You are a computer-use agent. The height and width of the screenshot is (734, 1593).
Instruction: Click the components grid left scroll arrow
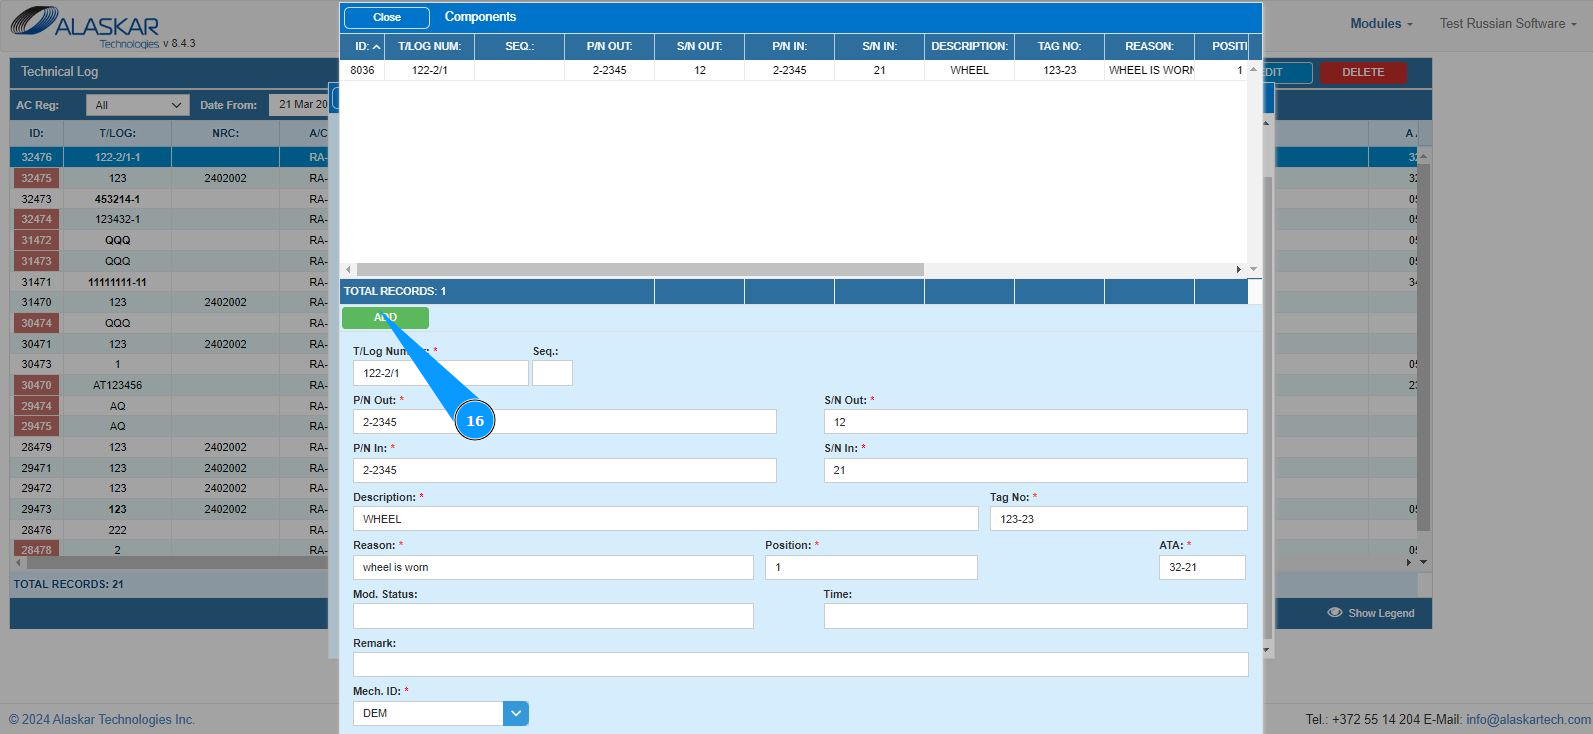348,270
